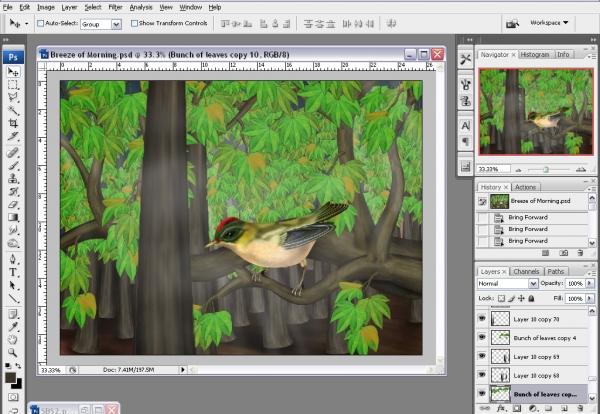Open the Layer menu
Image resolution: width=600 pixels, height=414 pixels.
pyautogui.click(x=69, y=7)
